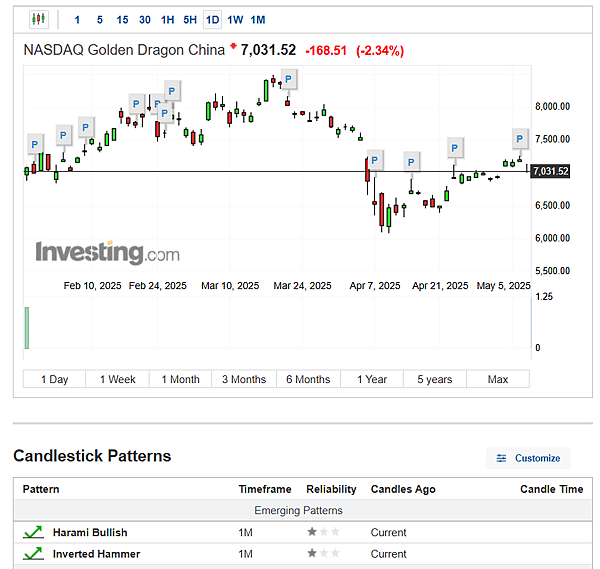Select the 1 minute interval
The image size is (600, 569).
point(77,20)
